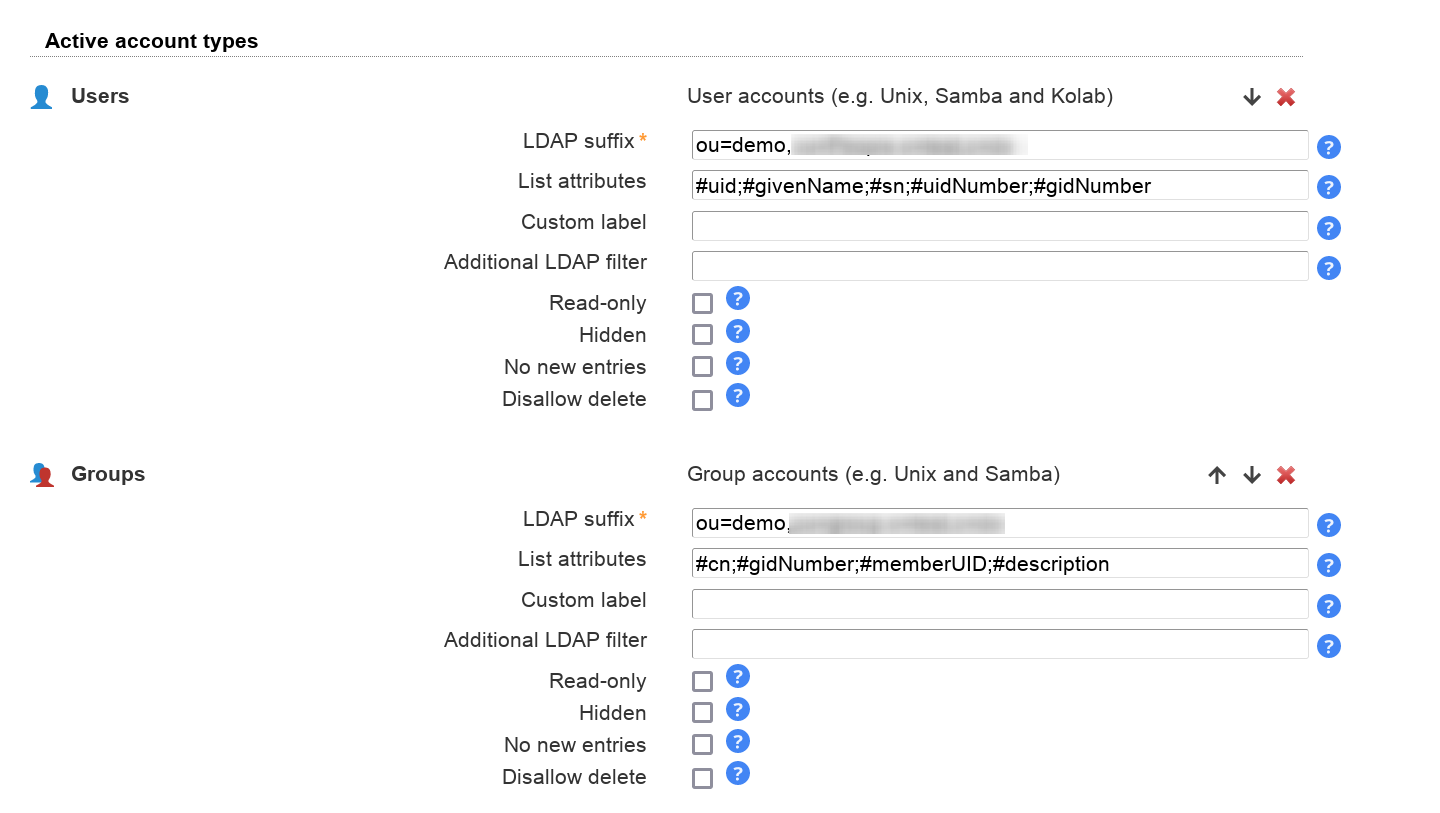
Task: Remove the Users account type
Action: click(1286, 97)
